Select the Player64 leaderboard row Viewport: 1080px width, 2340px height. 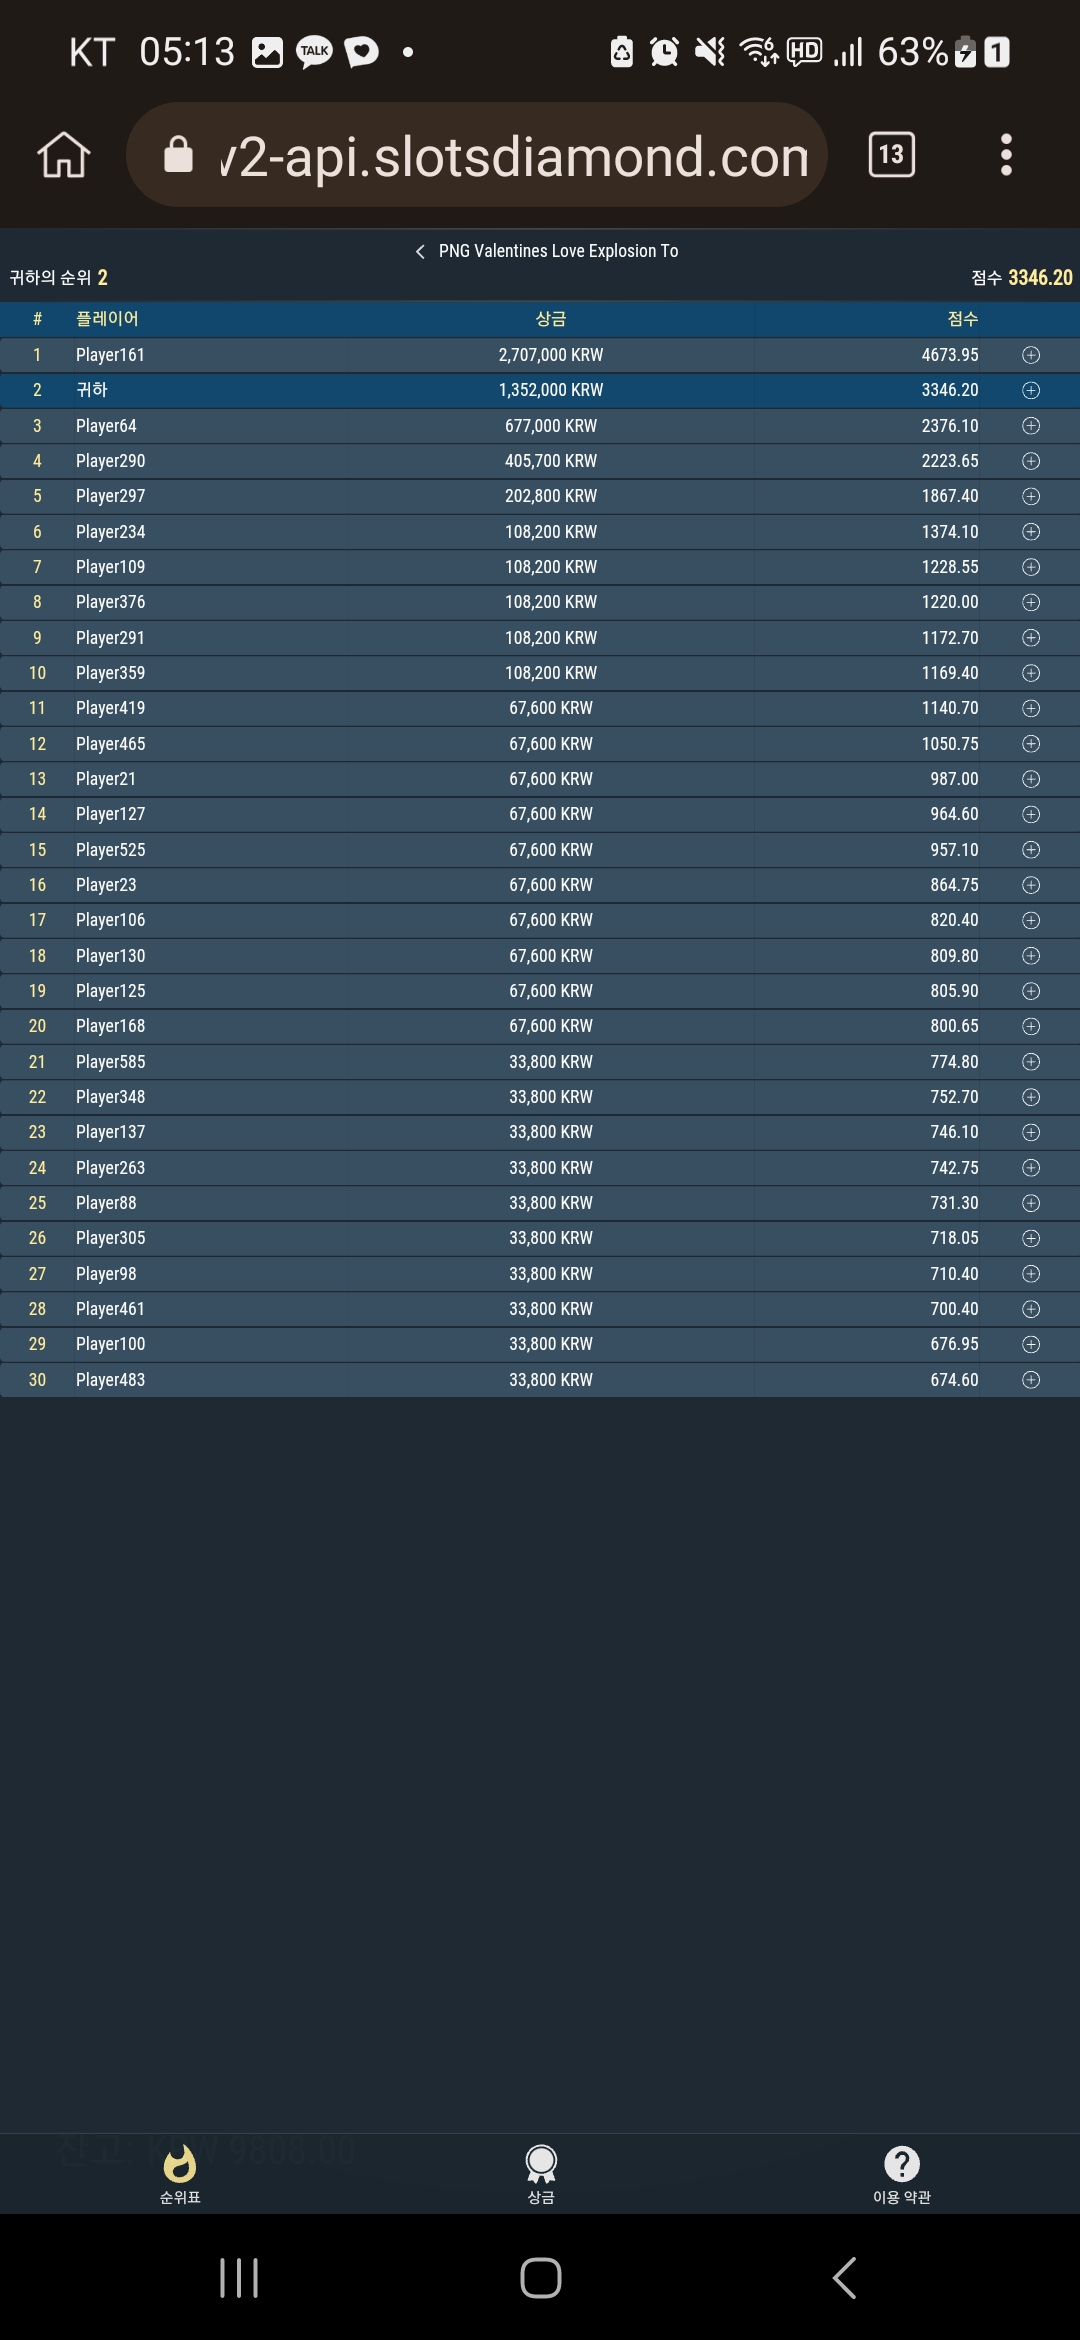pyautogui.click(x=540, y=426)
